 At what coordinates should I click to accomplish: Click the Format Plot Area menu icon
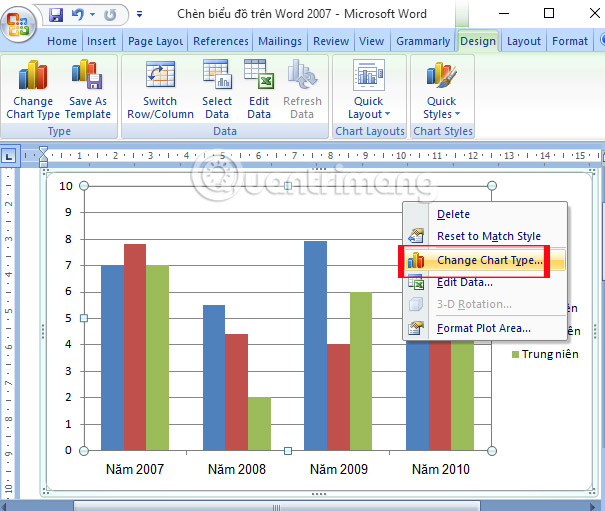point(416,328)
